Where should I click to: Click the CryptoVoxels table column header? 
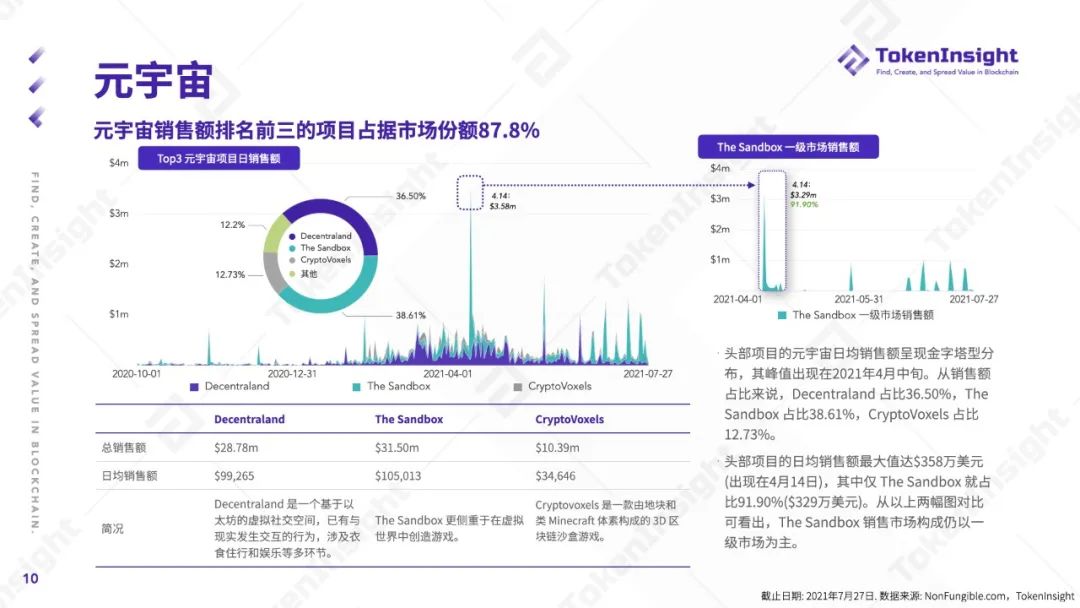pyautogui.click(x=570, y=419)
